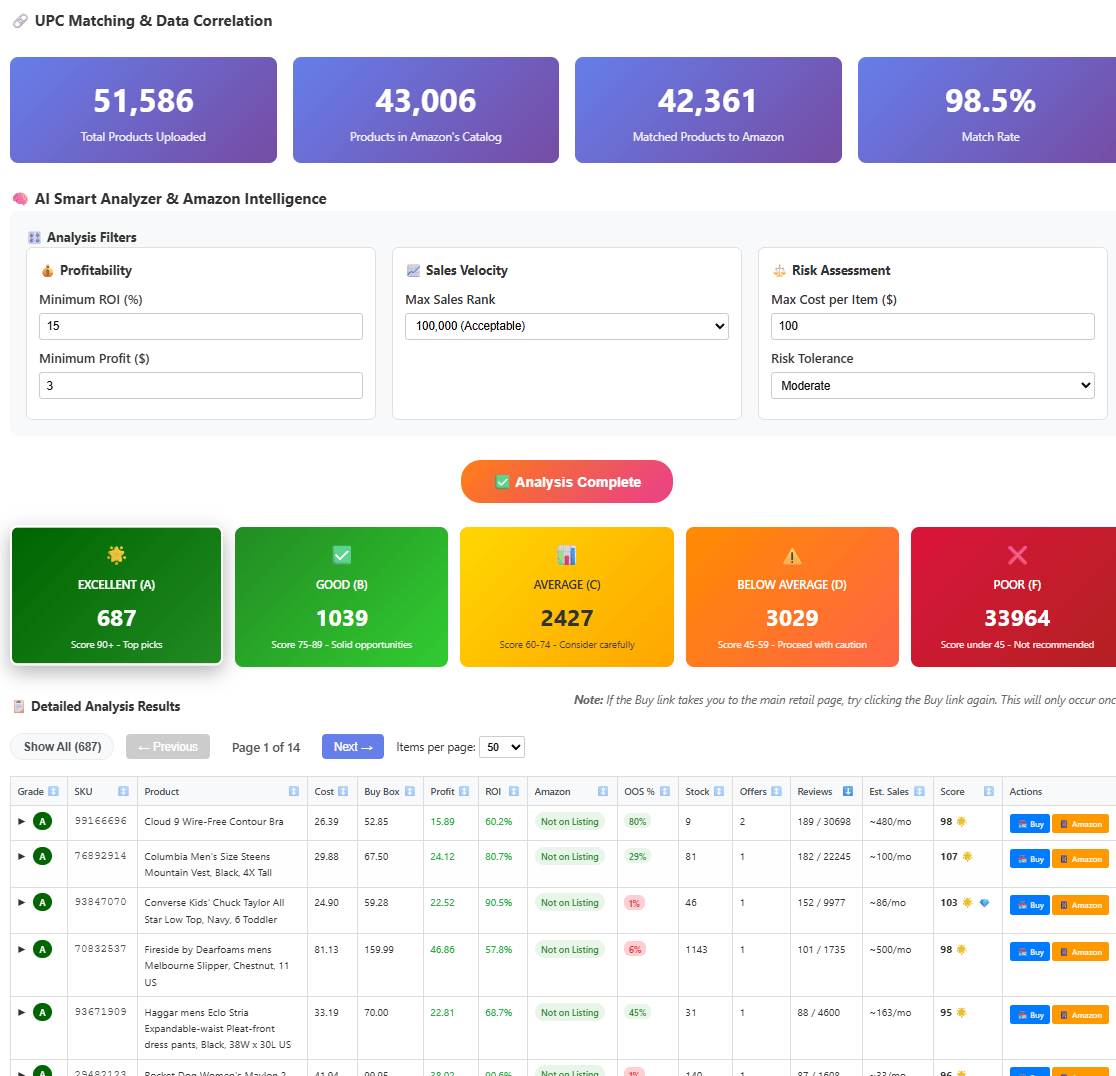Viewport: 1116px width, 1076px height.
Task: Sort by ROI column icon
Action: pos(514,791)
